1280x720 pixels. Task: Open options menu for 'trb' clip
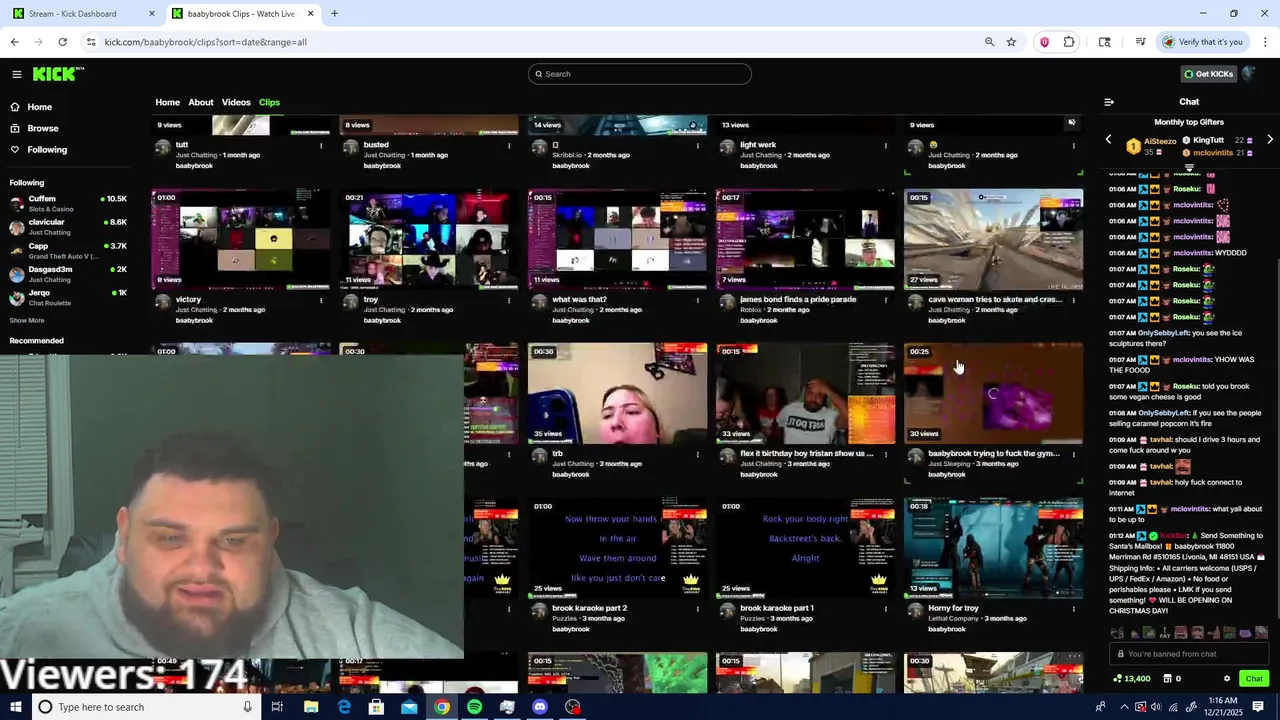pos(697,454)
